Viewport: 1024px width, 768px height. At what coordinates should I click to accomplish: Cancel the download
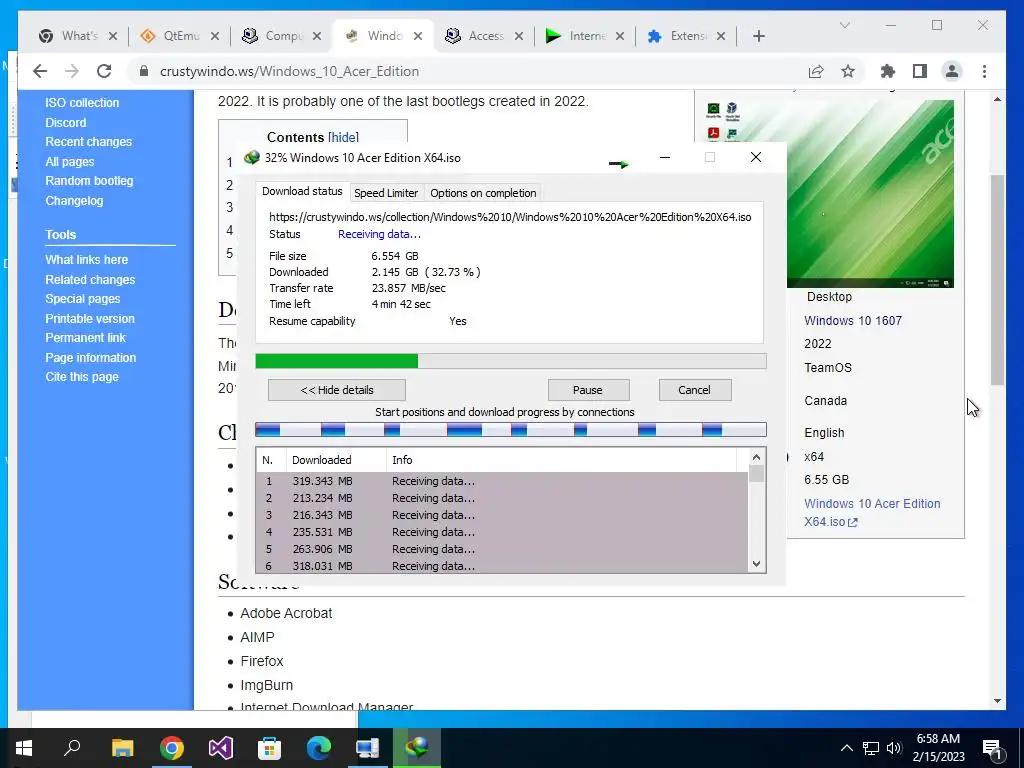(x=695, y=390)
